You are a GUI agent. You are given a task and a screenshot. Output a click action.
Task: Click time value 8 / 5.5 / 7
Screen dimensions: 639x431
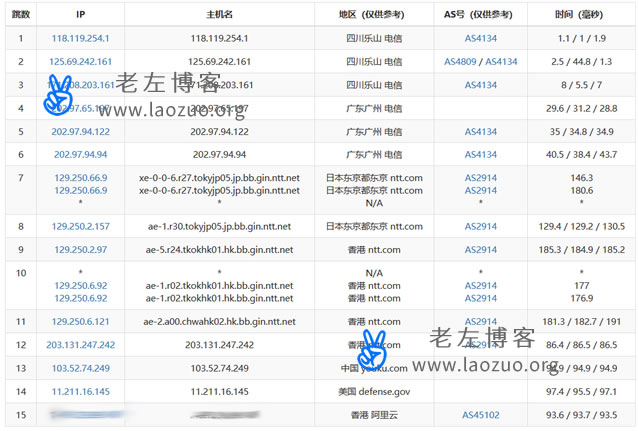coord(582,85)
